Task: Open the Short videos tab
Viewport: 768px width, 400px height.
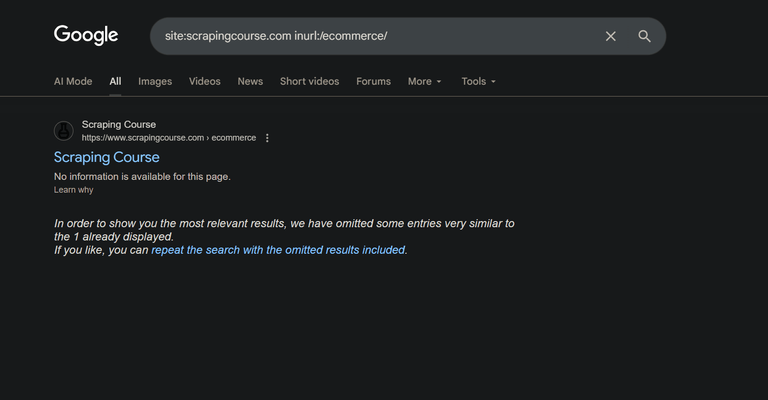Action: click(310, 81)
